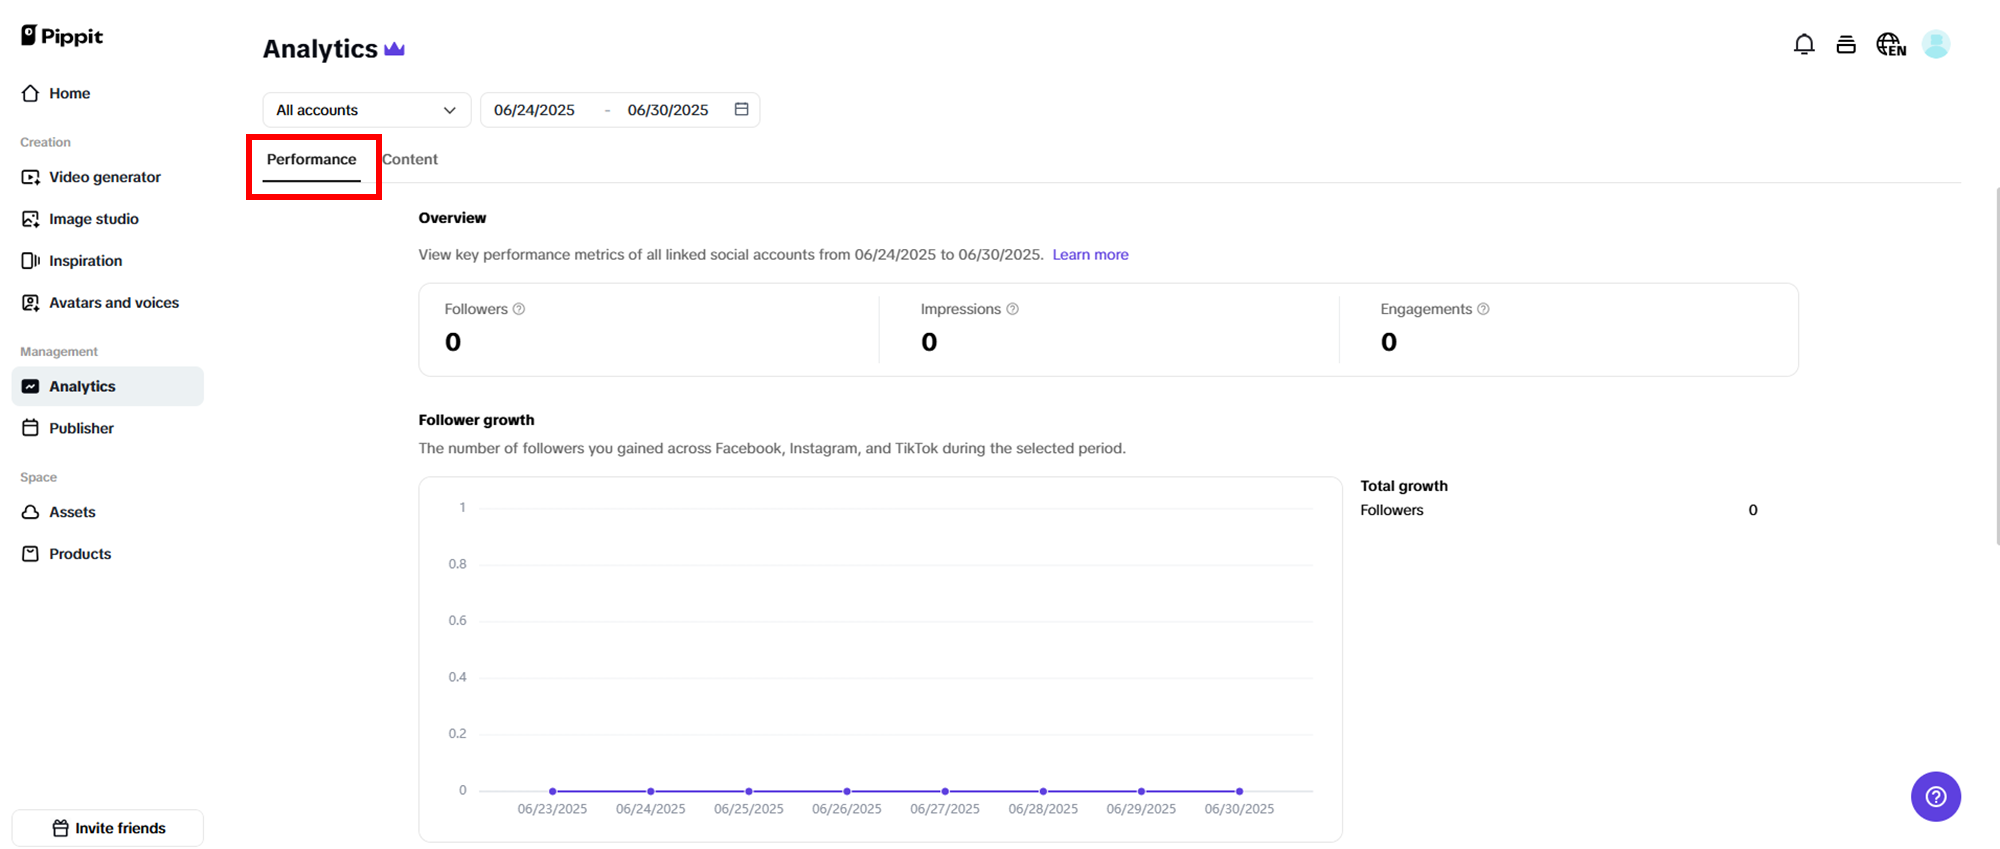This screenshot has width=2000, height=849.
Task: Click the 06/30/2025 data point on chart
Action: pyautogui.click(x=1239, y=791)
